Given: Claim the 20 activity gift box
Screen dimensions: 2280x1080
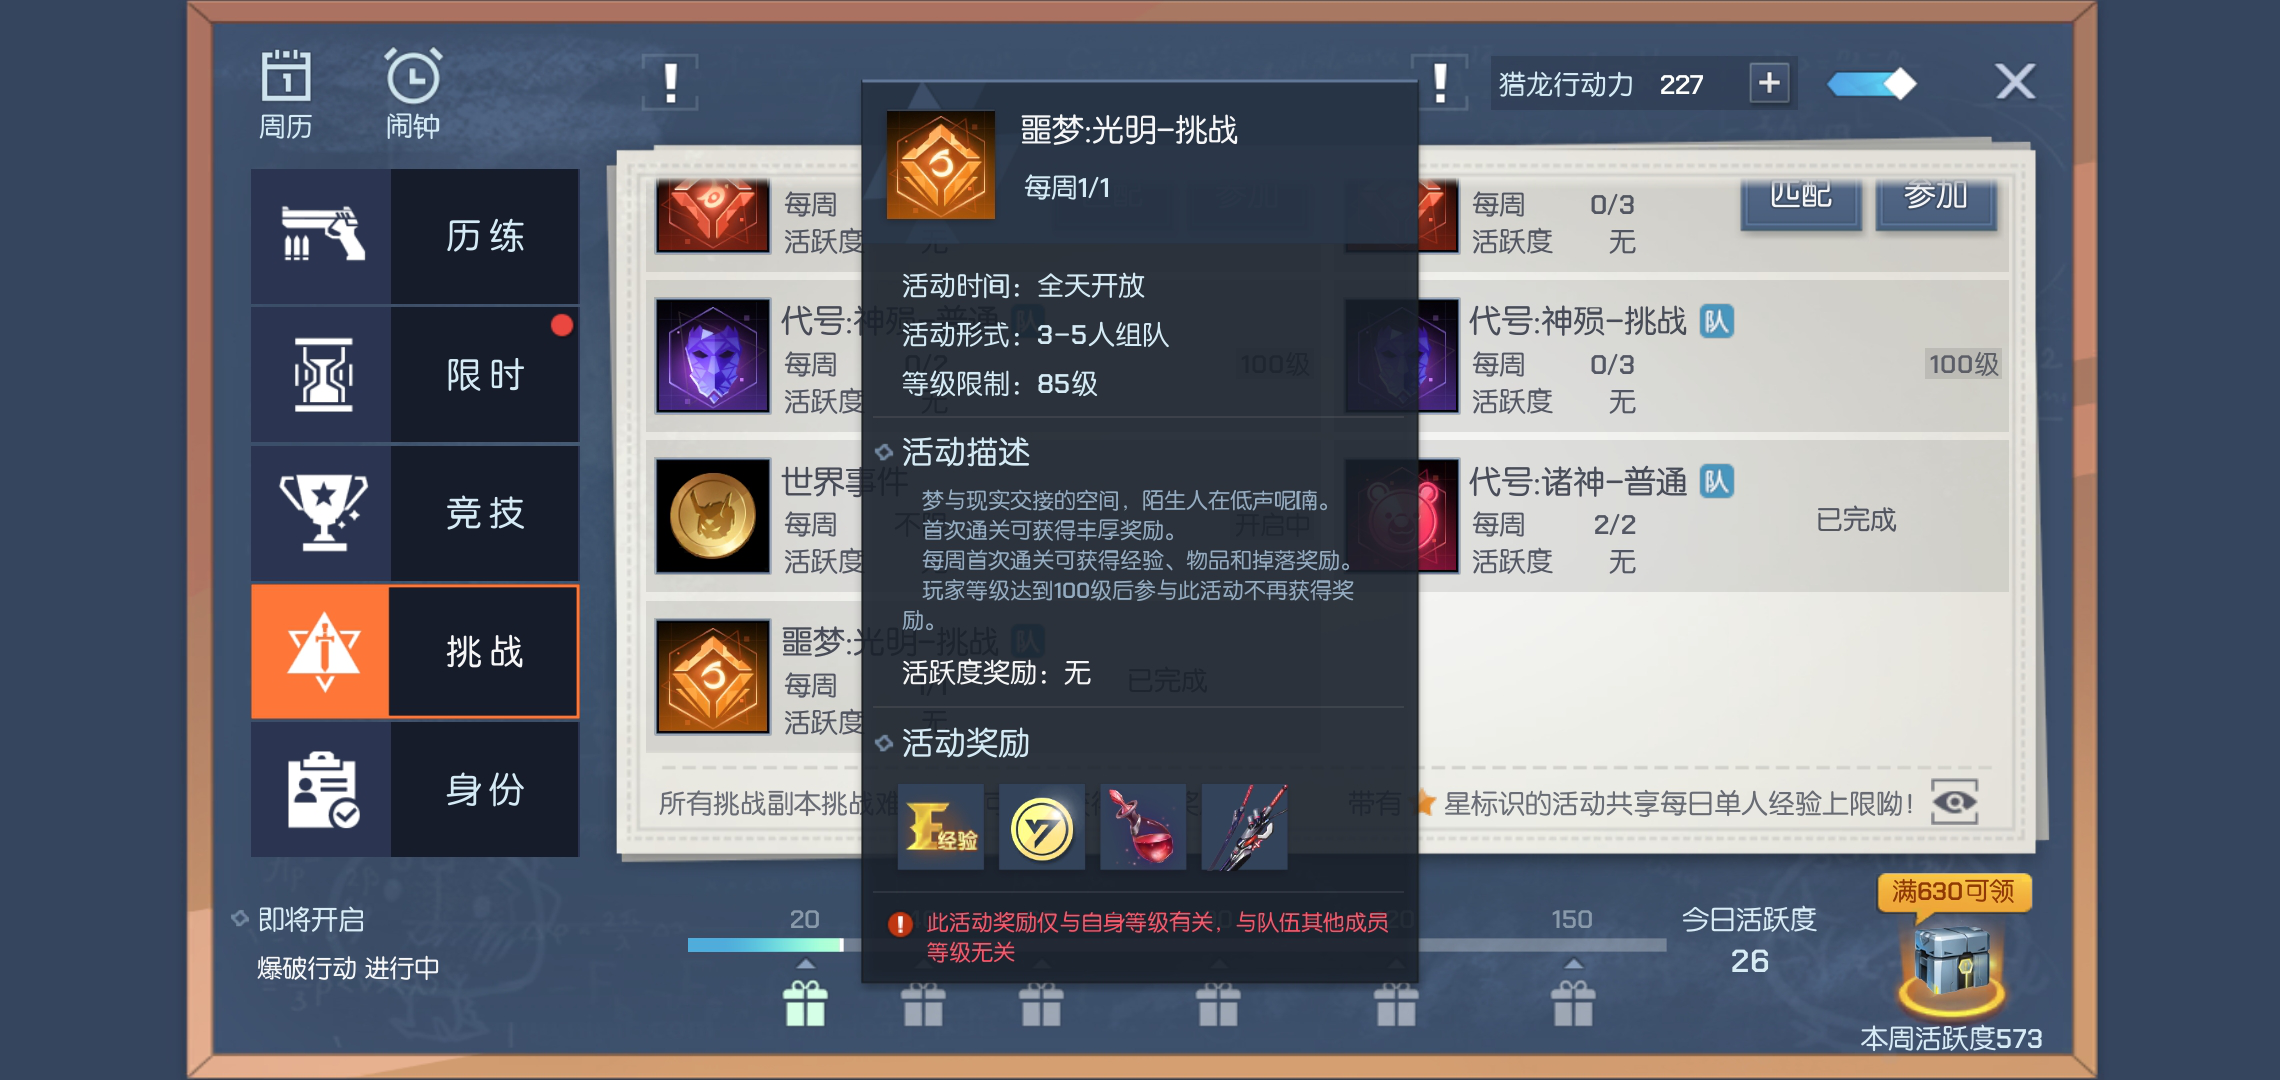Looking at the screenshot, I should point(806,1003).
